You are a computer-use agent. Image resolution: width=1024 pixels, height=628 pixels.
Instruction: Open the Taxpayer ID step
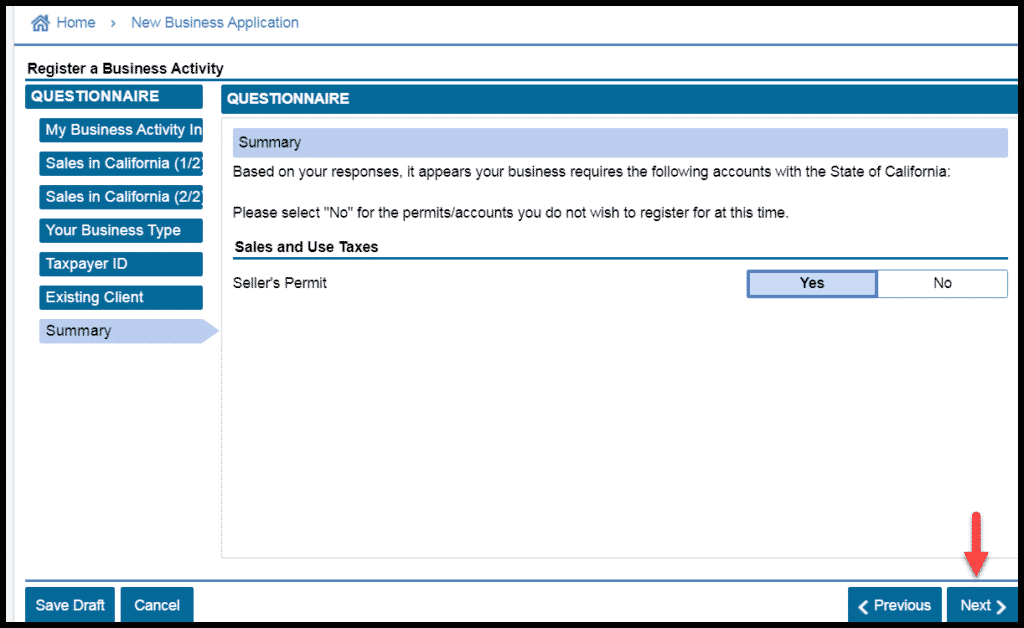click(87, 264)
